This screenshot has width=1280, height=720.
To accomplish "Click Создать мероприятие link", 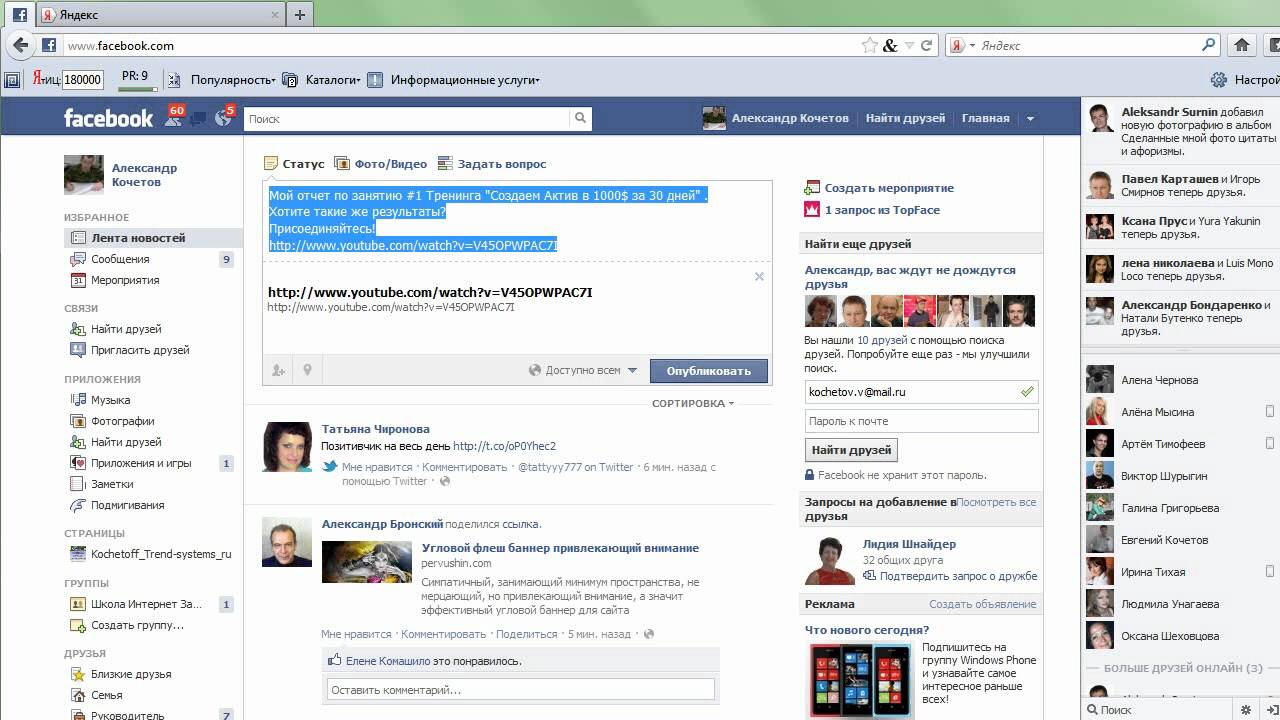I will point(889,188).
